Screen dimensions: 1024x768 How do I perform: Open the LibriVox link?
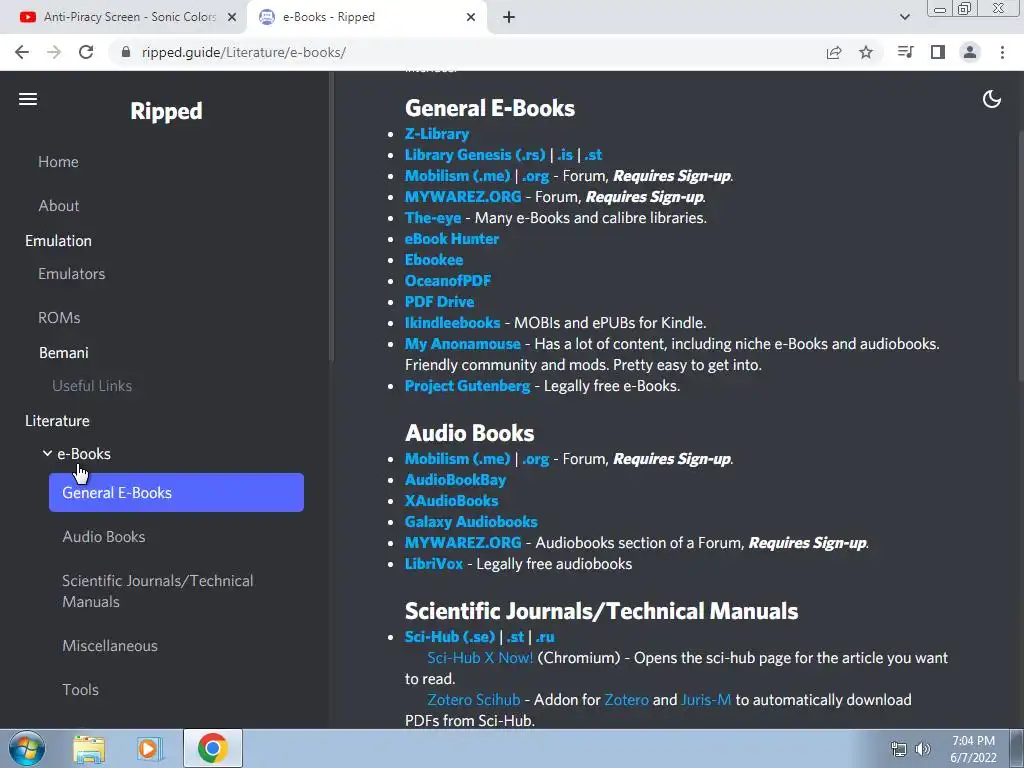click(434, 564)
